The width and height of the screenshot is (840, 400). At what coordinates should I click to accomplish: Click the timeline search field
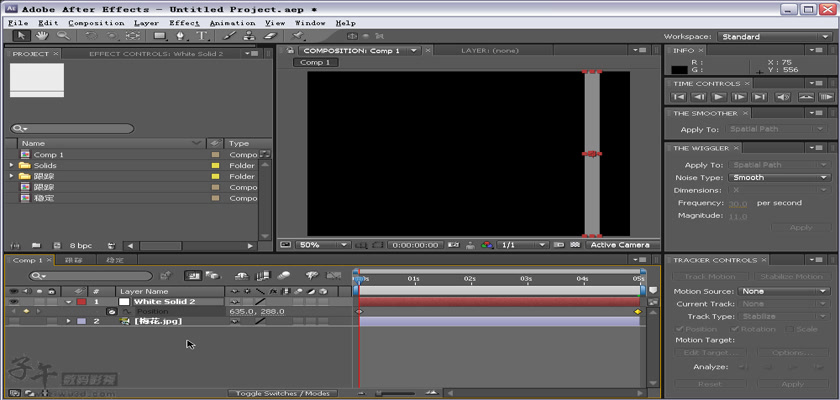coord(91,276)
